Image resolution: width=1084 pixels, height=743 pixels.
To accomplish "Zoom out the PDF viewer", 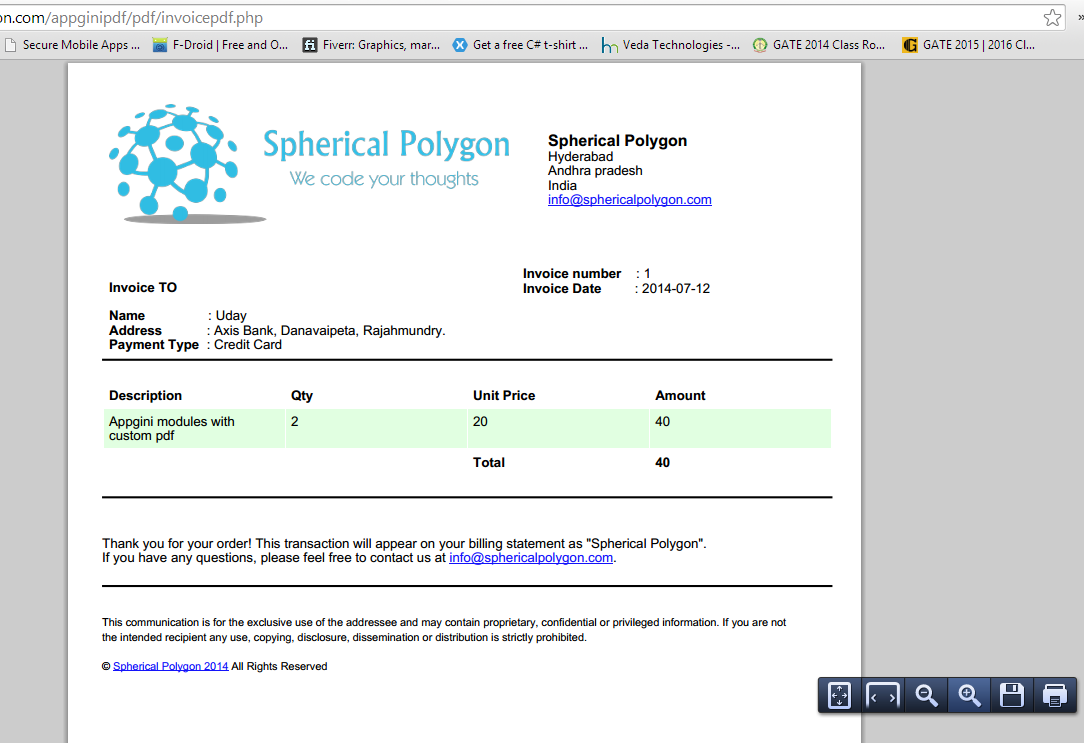I will coord(926,695).
